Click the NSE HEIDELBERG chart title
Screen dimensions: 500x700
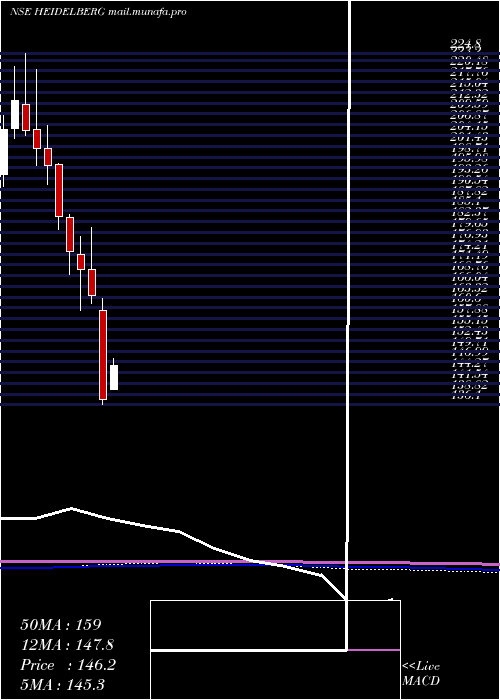click(98, 12)
